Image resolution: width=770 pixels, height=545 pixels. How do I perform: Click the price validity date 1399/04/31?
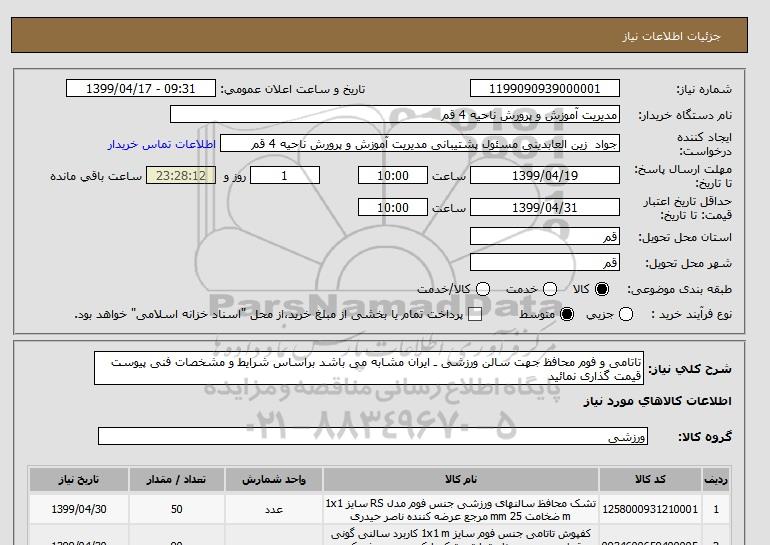545,207
